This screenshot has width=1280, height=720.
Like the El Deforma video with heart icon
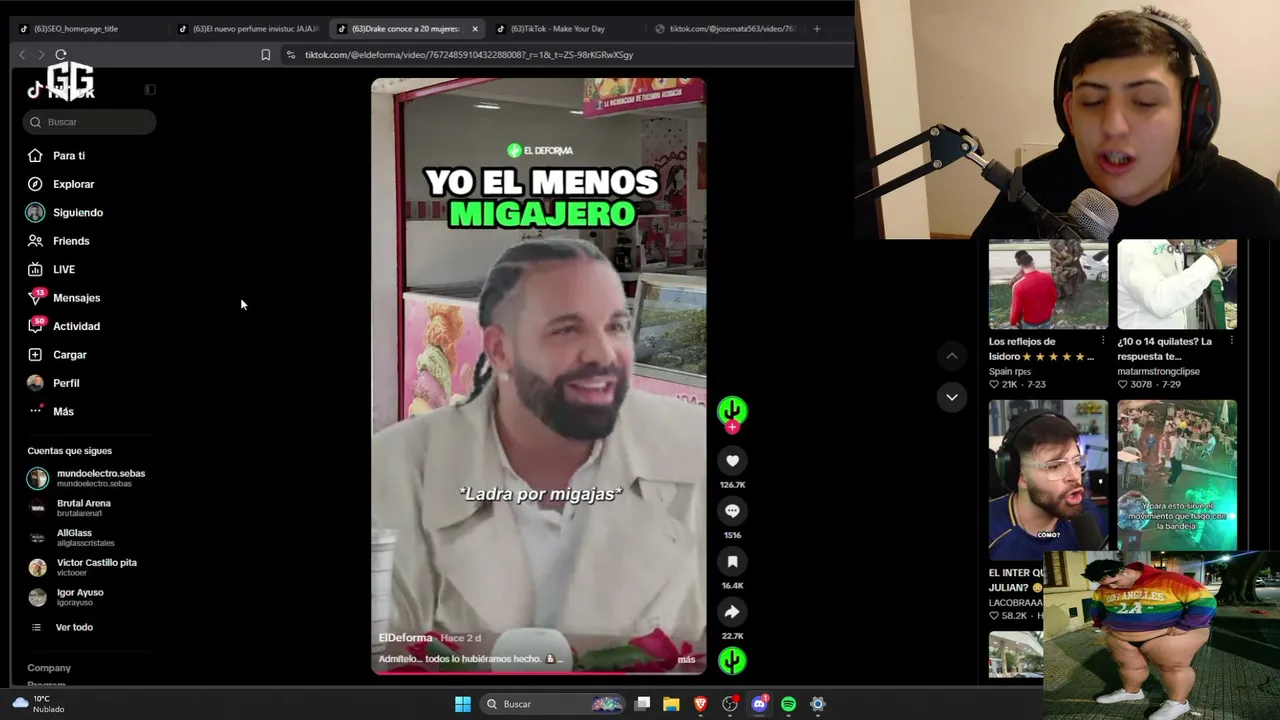[732, 461]
